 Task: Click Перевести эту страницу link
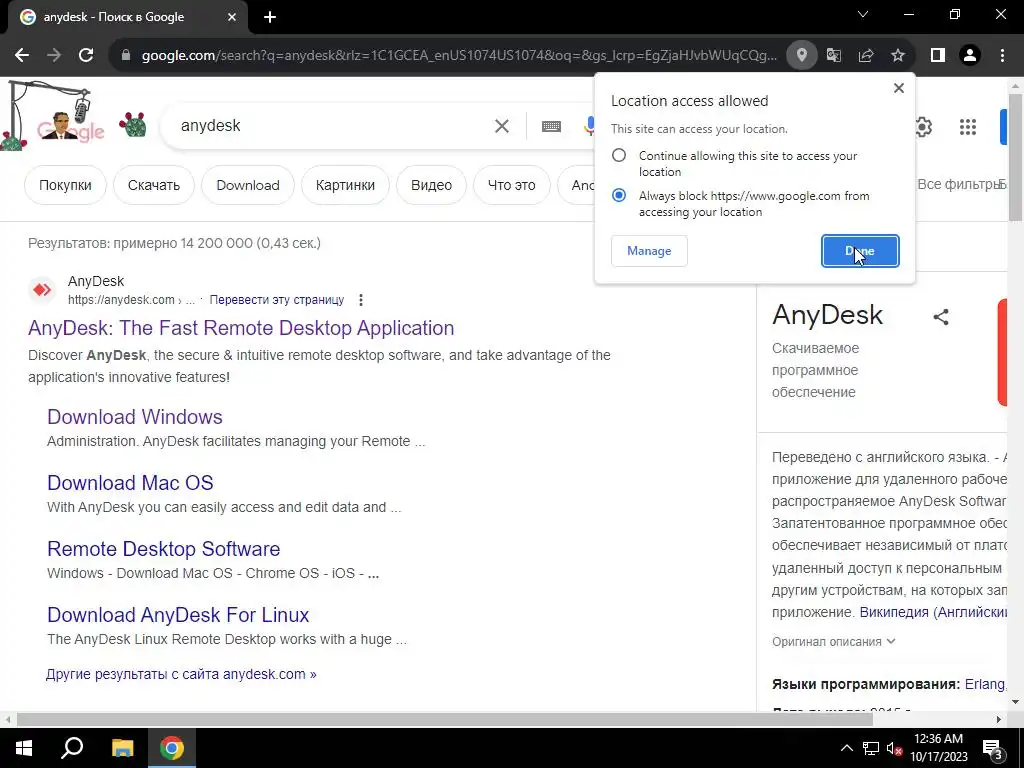pos(277,300)
